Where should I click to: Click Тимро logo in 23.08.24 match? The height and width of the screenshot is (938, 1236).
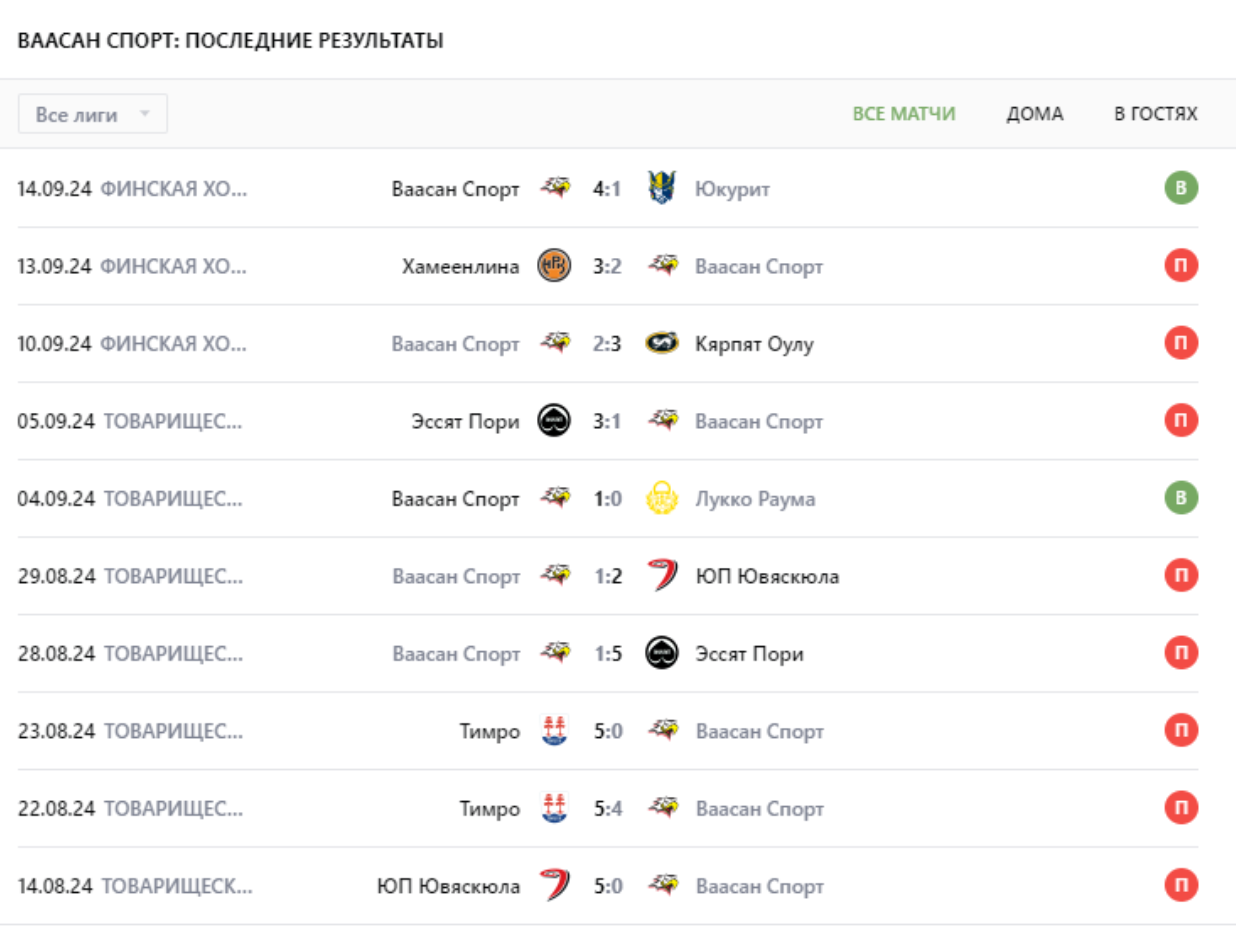pyautogui.click(x=555, y=731)
